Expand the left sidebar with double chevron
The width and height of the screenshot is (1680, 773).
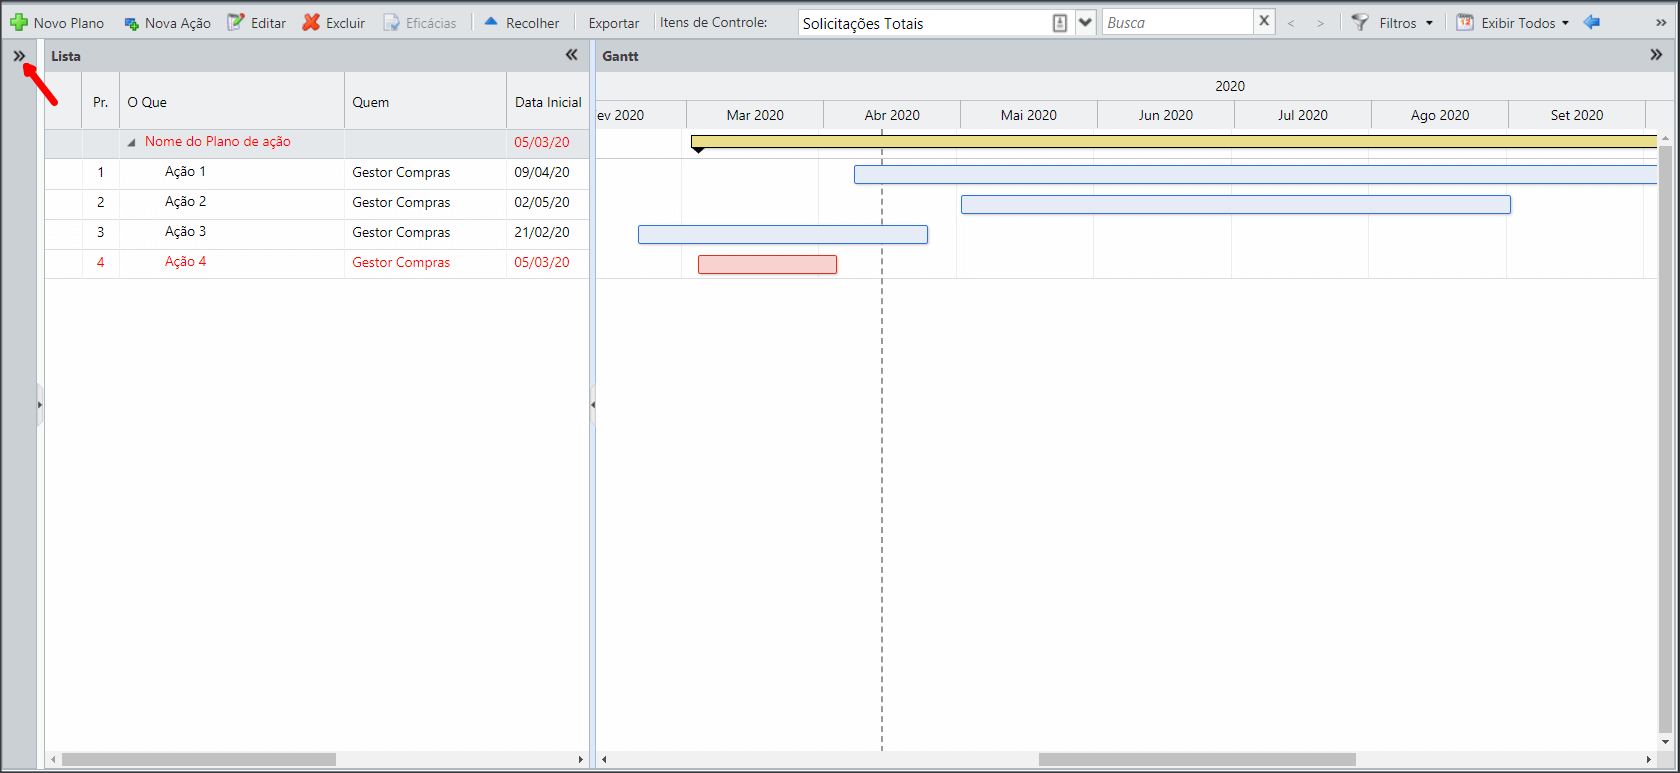coord(19,56)
